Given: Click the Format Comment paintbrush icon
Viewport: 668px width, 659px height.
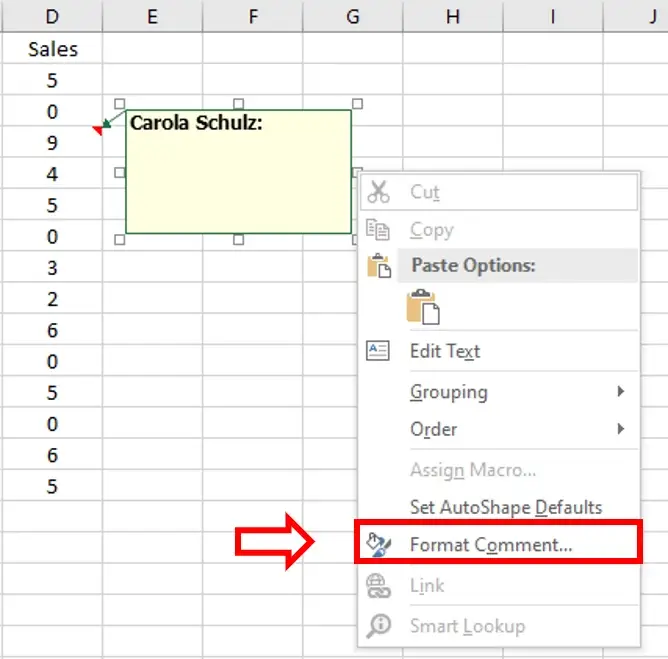Looking at the screenshot, I should (x=378, y=545).
